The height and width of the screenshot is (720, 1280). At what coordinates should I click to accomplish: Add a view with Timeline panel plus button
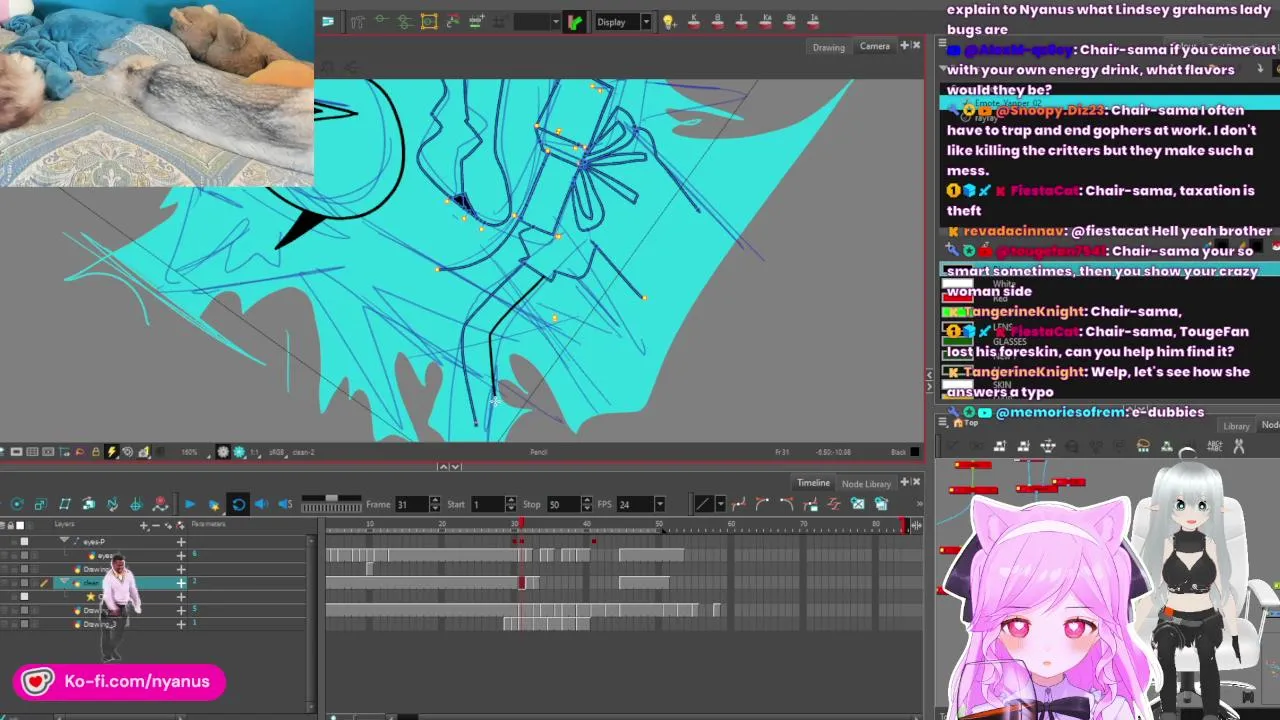[x=904, y=482]
